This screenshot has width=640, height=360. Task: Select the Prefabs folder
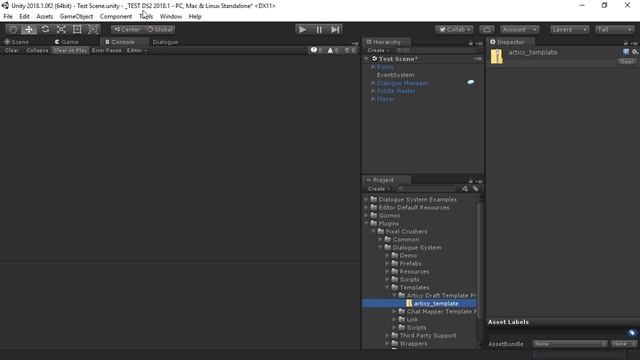click(x=410, y=263)
